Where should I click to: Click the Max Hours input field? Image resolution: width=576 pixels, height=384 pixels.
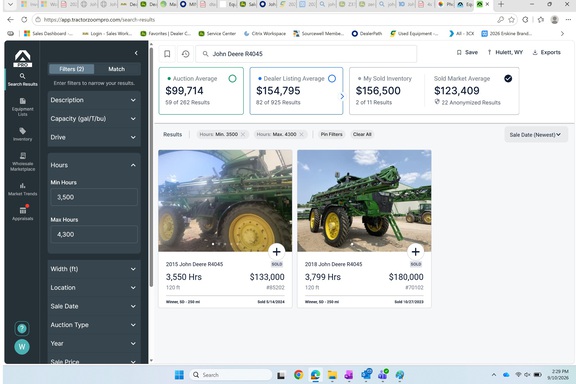(x=94, y=234)
